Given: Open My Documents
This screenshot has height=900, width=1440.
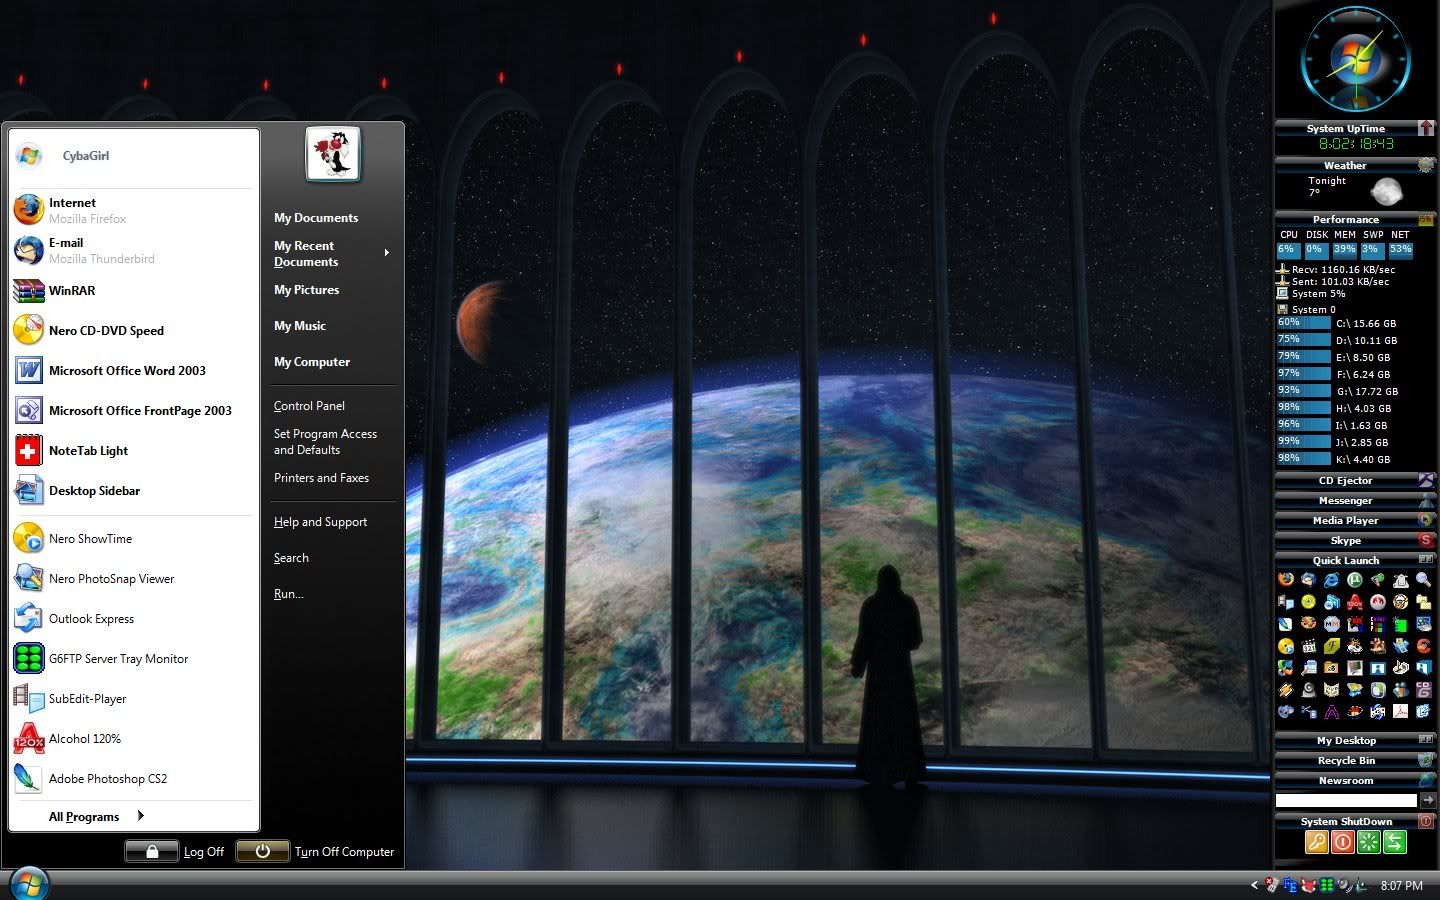Looking at the screenshot, I should [316, 218].
